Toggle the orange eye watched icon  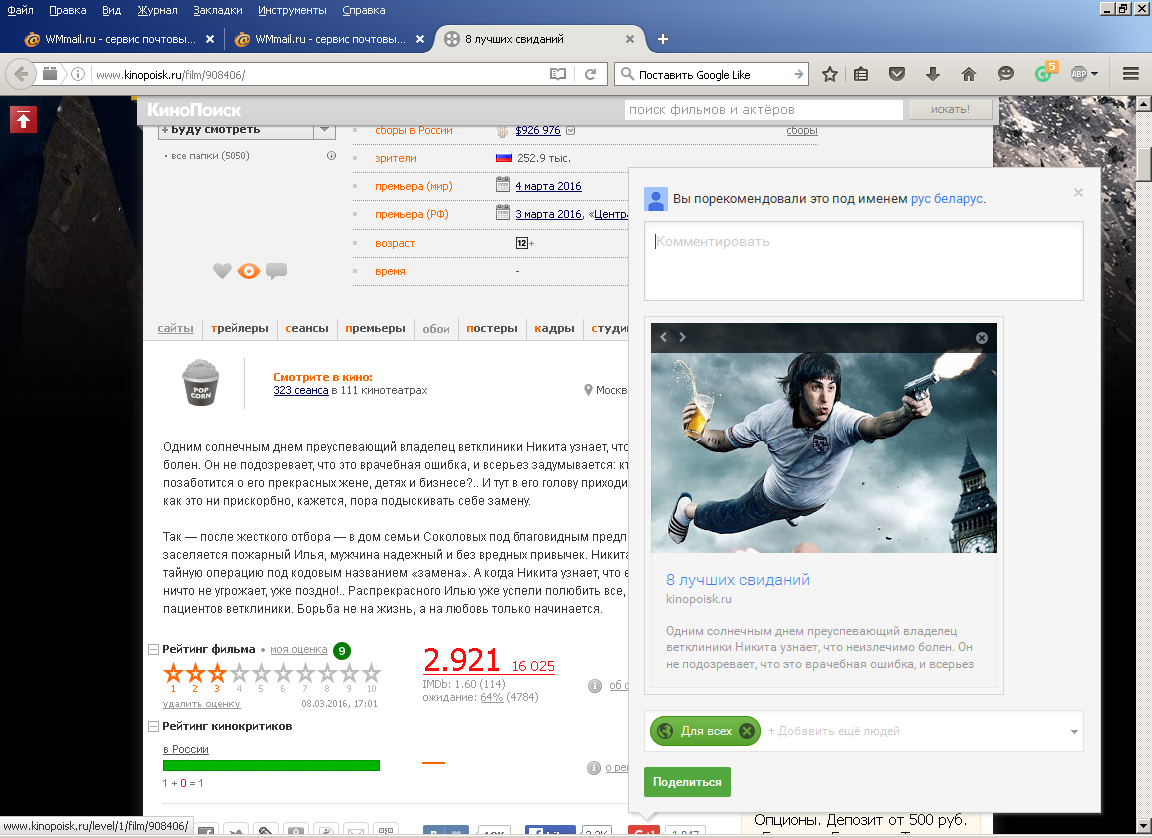249,271
